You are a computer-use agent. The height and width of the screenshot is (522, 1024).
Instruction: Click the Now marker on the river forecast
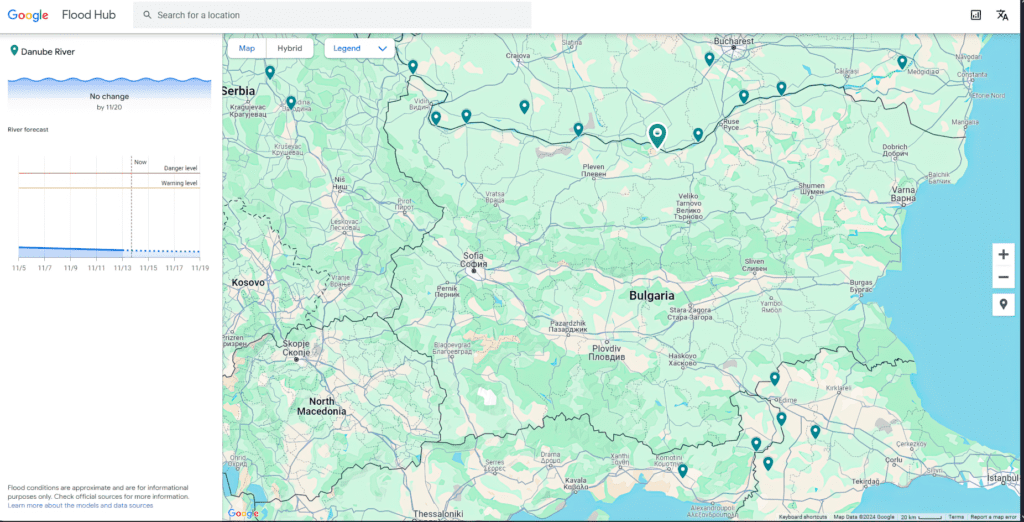(x=140, y=161)
